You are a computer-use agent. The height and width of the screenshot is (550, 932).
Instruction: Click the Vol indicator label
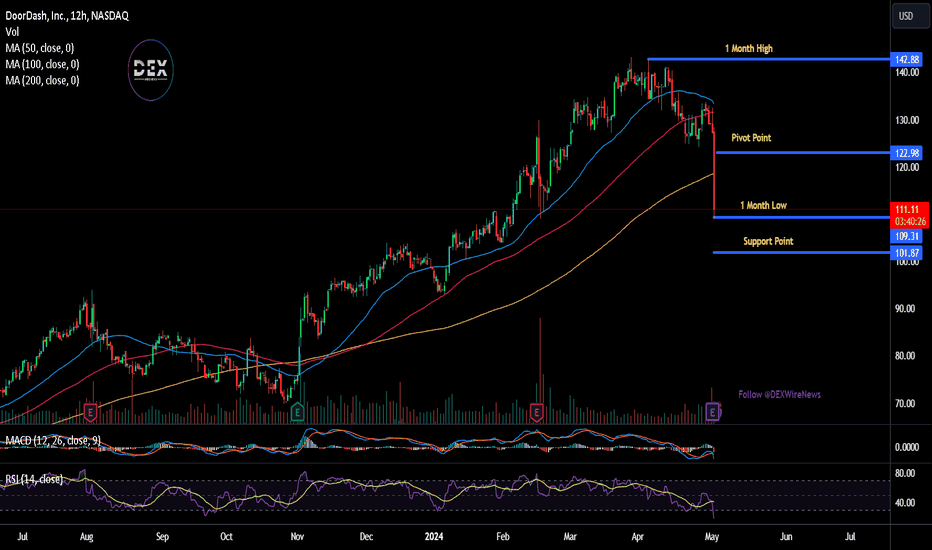(x=12, y=32)
